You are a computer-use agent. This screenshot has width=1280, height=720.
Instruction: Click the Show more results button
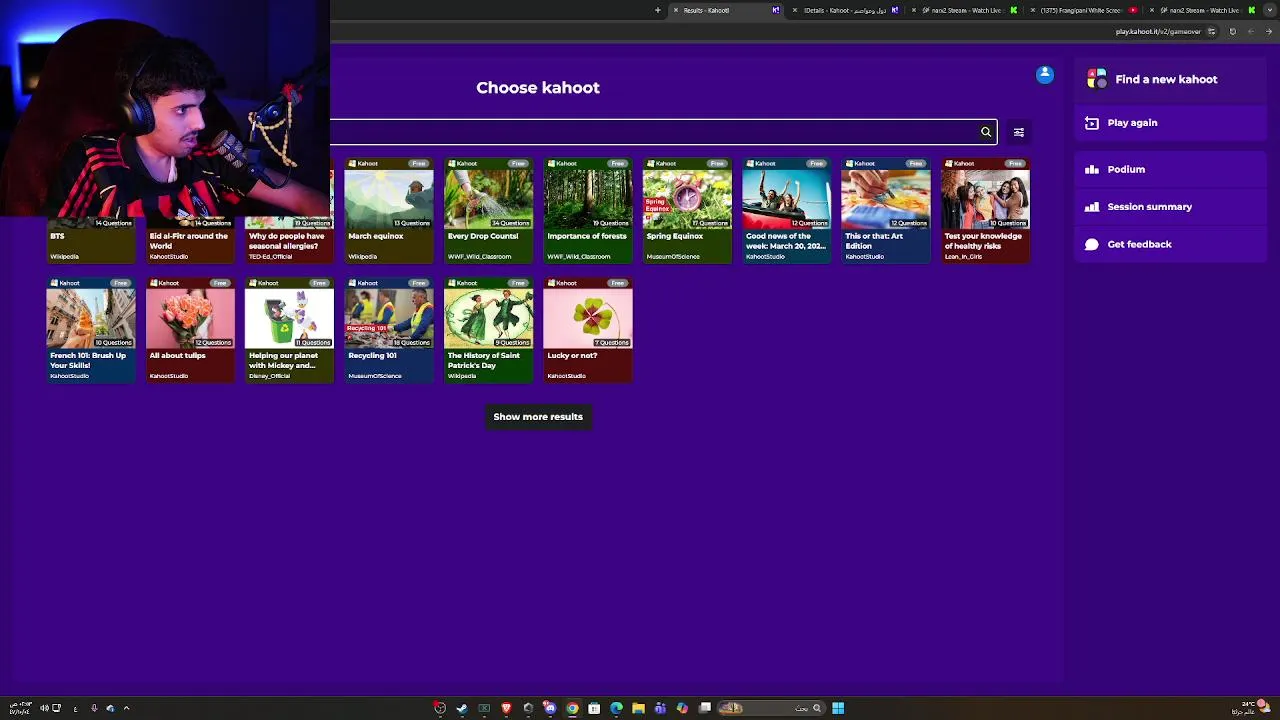[x=538, y=417]
